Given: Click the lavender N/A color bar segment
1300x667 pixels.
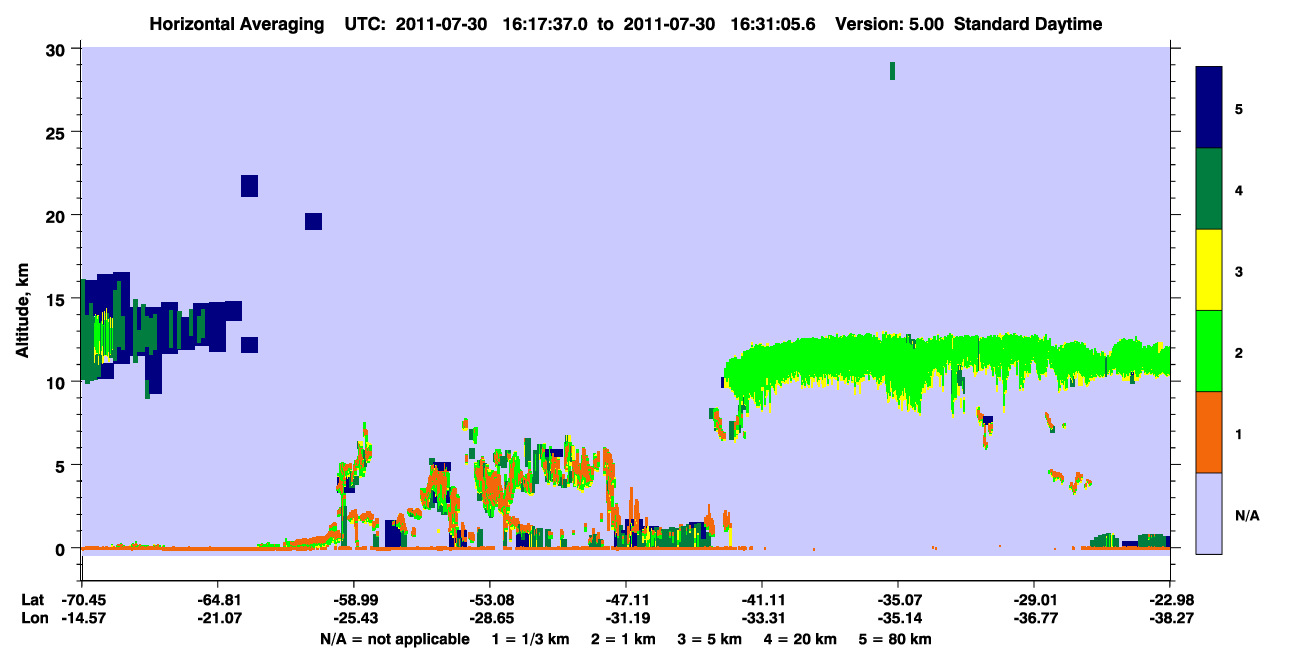Looking at the screenshot, I should [x=1209, y=513].
